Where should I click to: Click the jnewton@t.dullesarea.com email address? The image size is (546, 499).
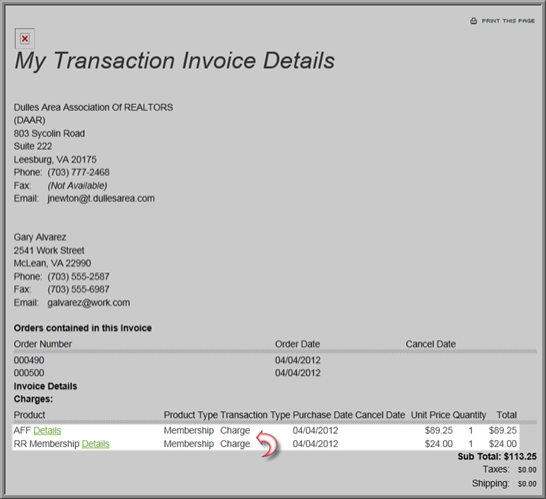pos(101,198)
